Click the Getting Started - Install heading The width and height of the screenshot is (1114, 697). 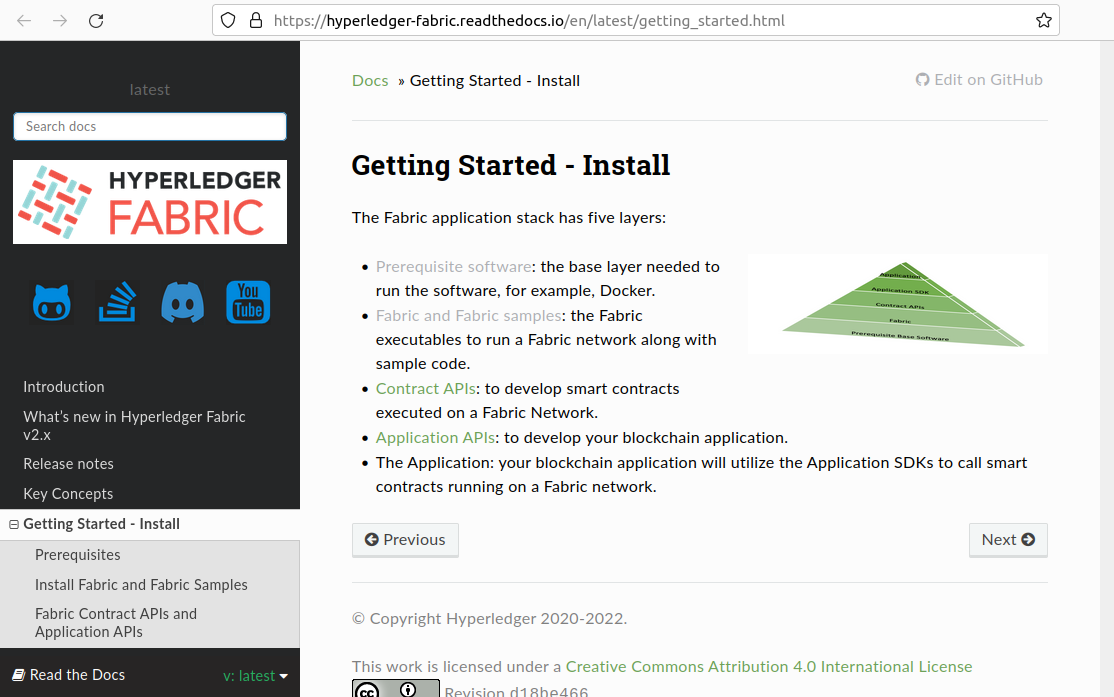pos(511,165)
